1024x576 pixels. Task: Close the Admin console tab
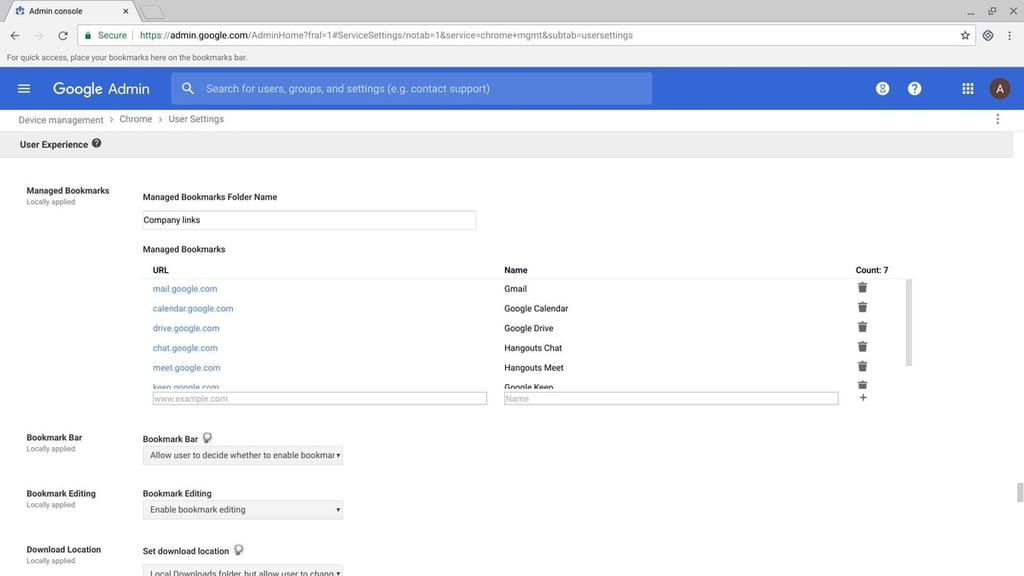(125, 11)
